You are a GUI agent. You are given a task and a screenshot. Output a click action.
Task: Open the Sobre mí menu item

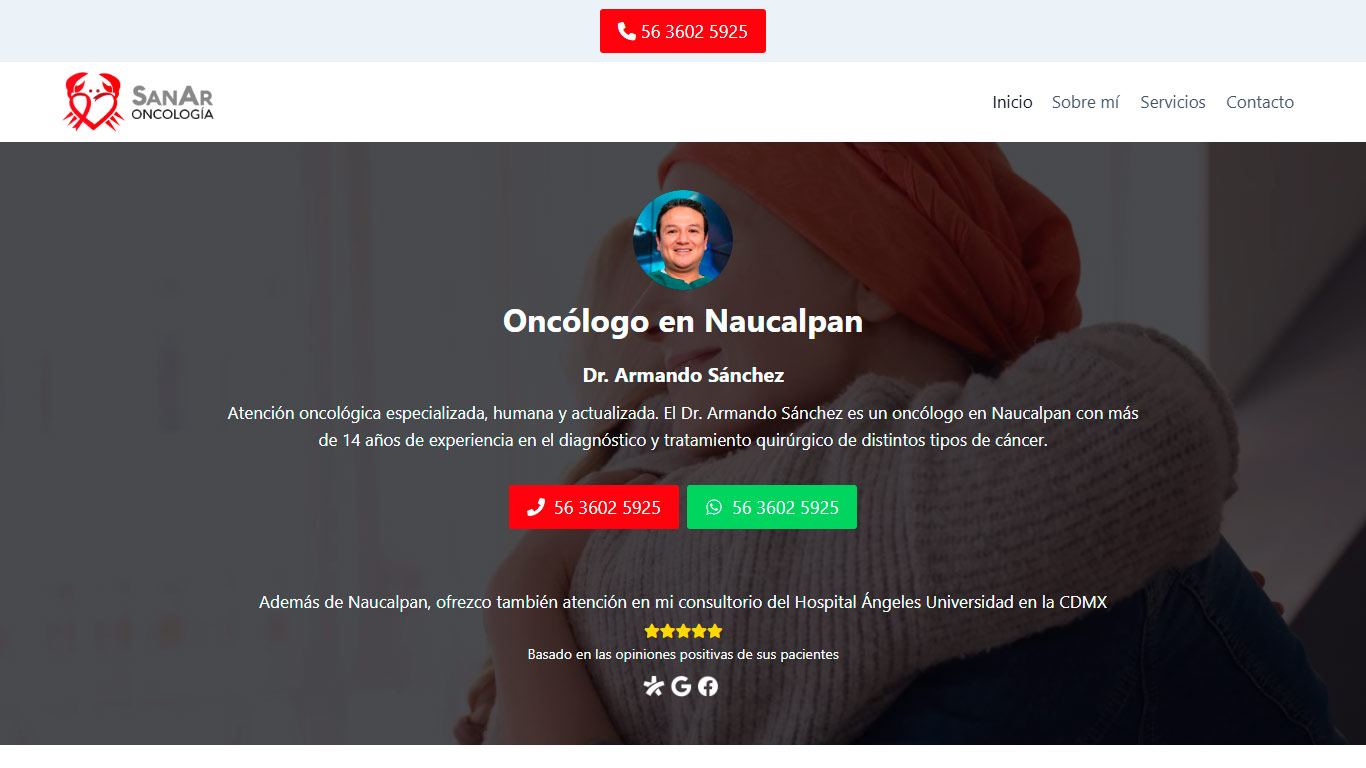(x=1085, y=102)
